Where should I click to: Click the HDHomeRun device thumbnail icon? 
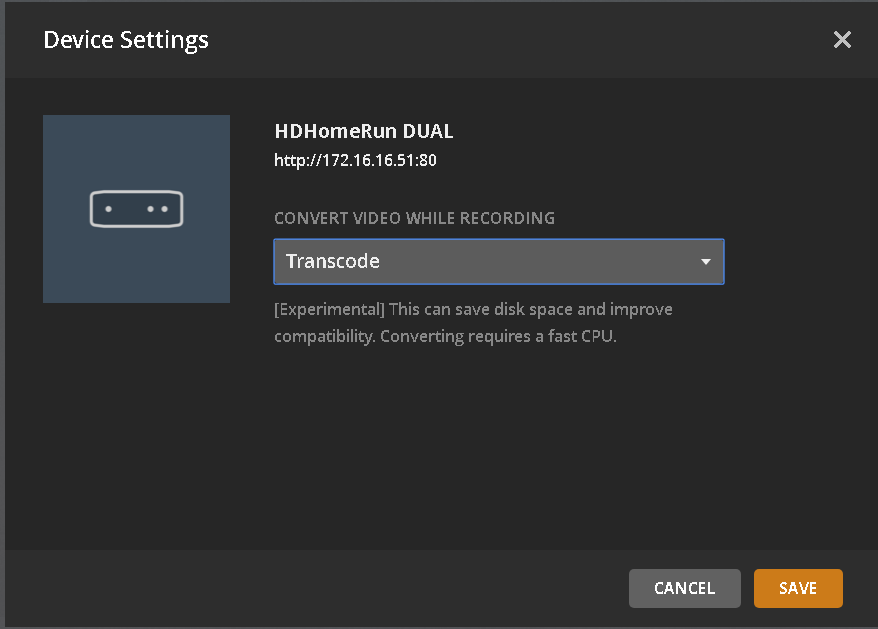[x=137, y=209]
